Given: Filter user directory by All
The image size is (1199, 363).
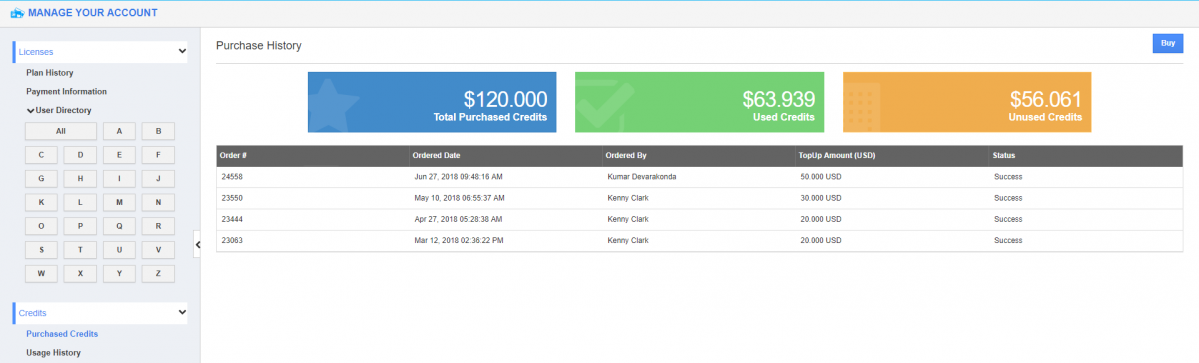Looking at the screenshot, I should [x=61, y=131].
